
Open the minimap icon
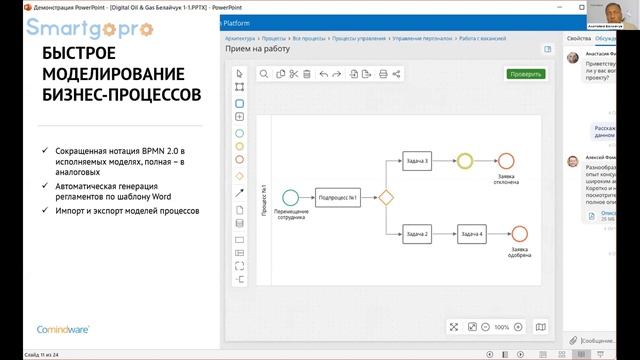point(540,327)
